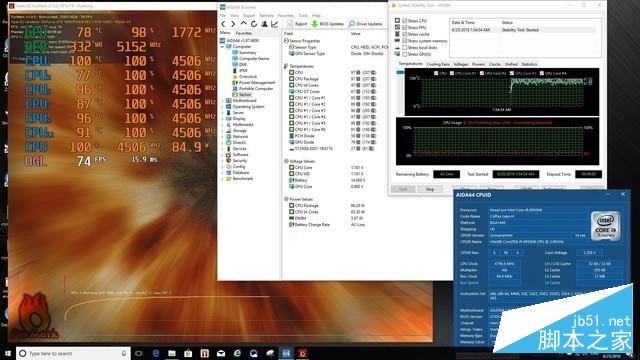Go up one level in AIDA64
640x360 pixels.
click(x=243, y=24)
